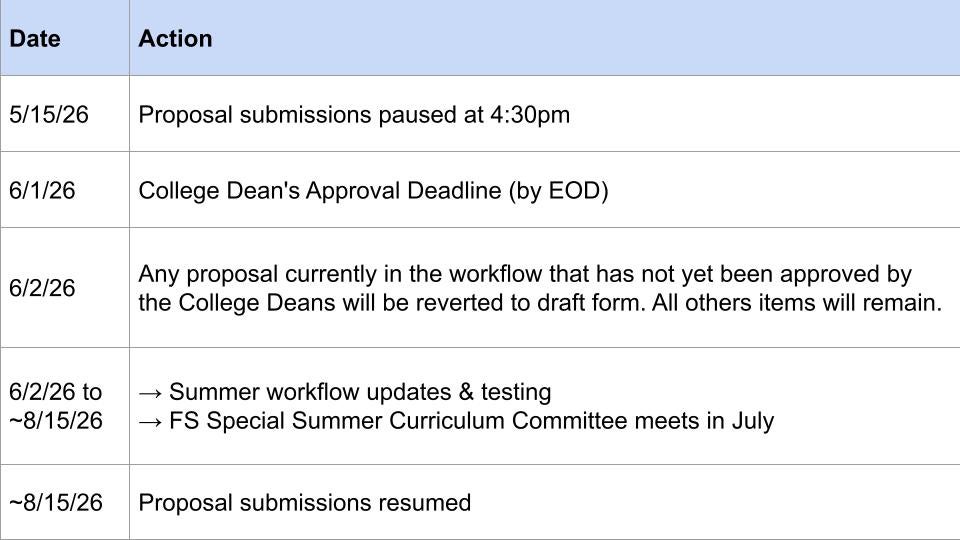Click 'Summer workflow updates & testing' line

[360, 392]
